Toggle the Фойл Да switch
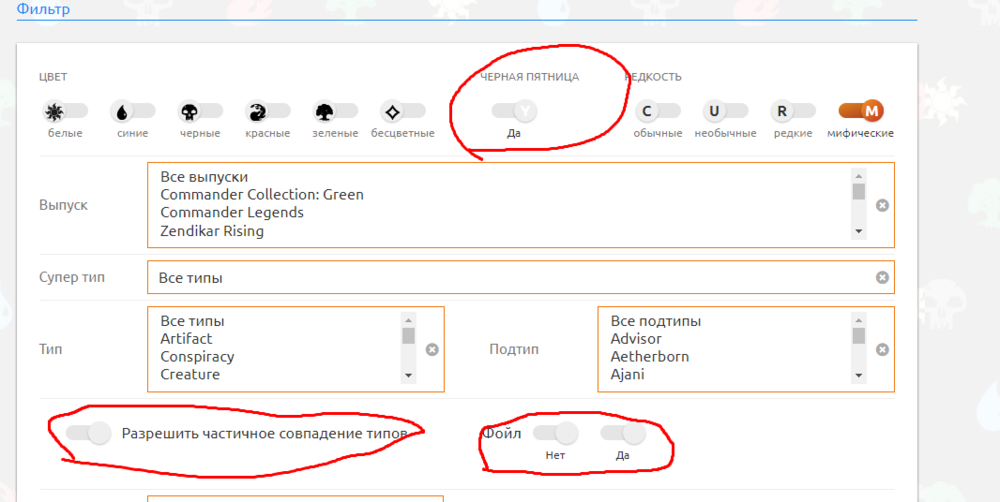 623,433
